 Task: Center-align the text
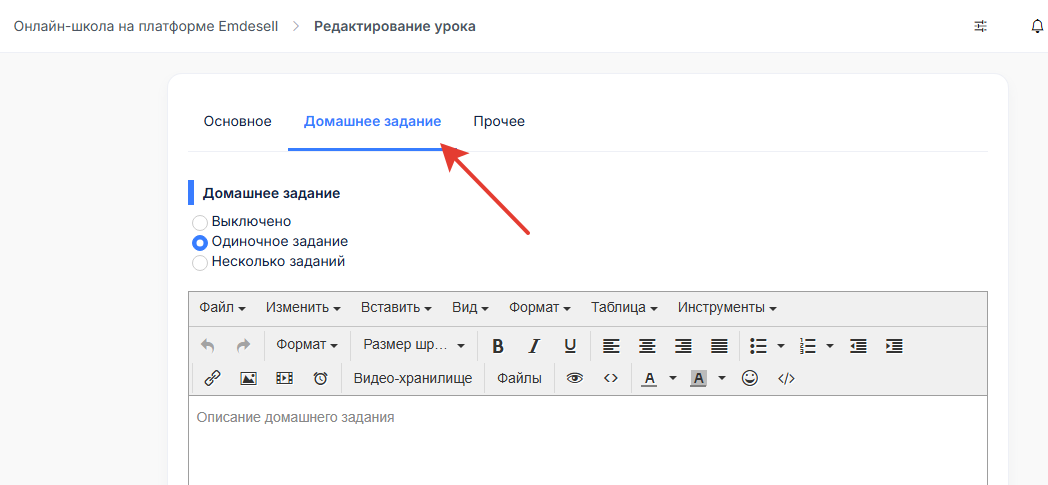[x=647, y=345]
